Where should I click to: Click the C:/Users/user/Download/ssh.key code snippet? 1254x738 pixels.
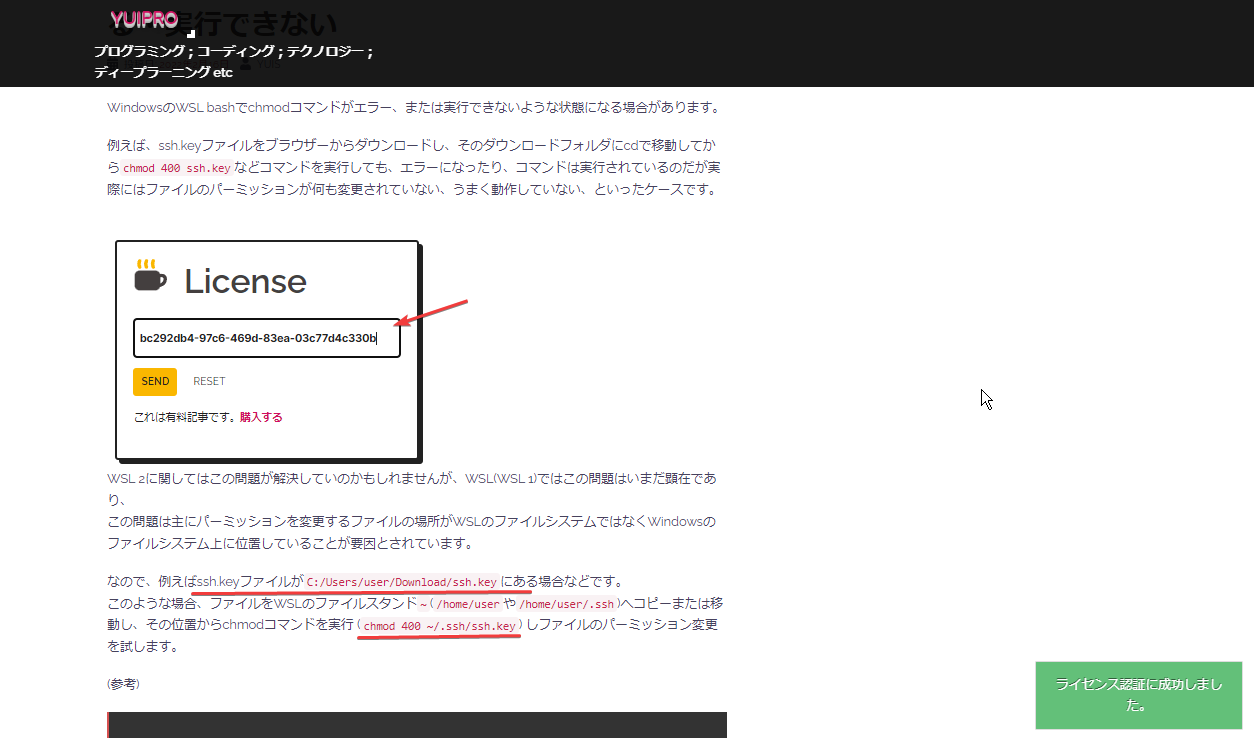[x=402, y=582]
